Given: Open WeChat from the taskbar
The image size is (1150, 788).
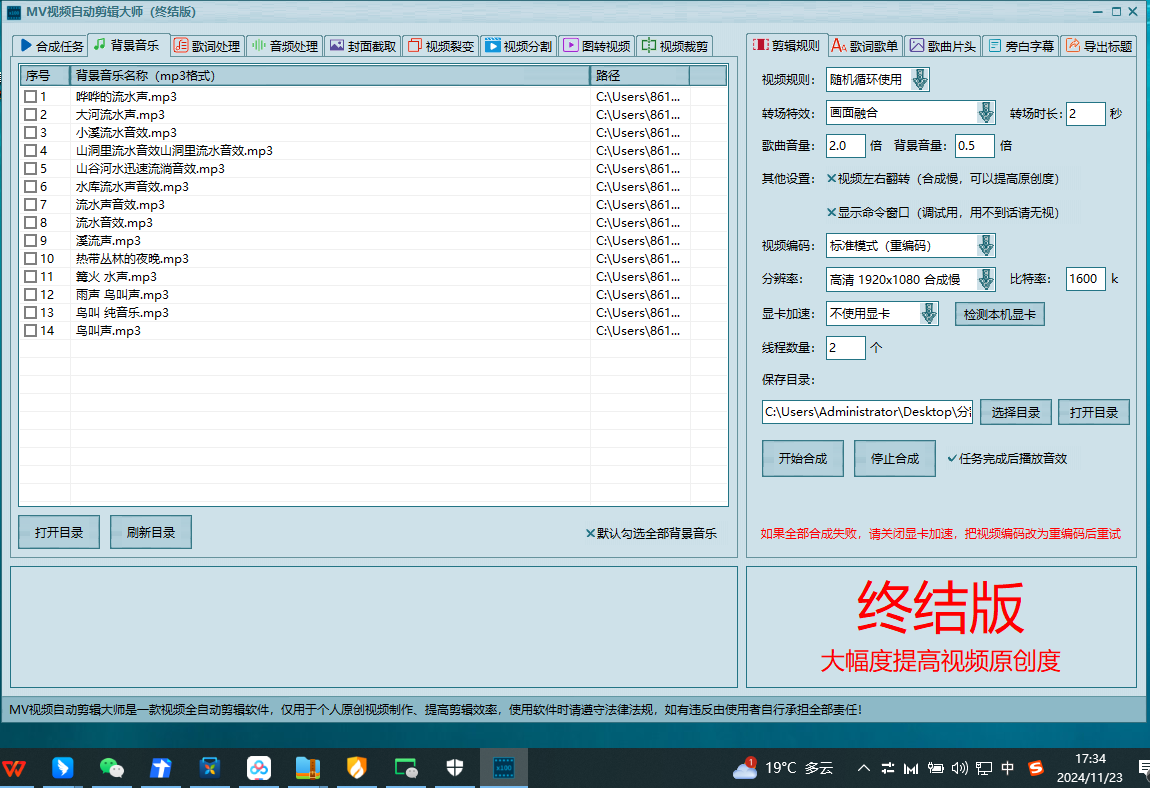Looking at the screenshot, I should (x=111, y=768).
